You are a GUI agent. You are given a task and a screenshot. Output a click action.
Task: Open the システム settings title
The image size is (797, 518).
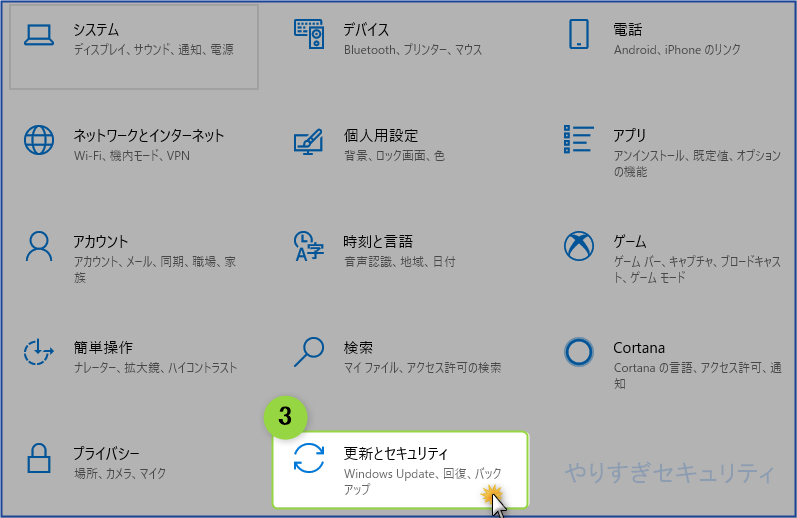pos(96,29)
